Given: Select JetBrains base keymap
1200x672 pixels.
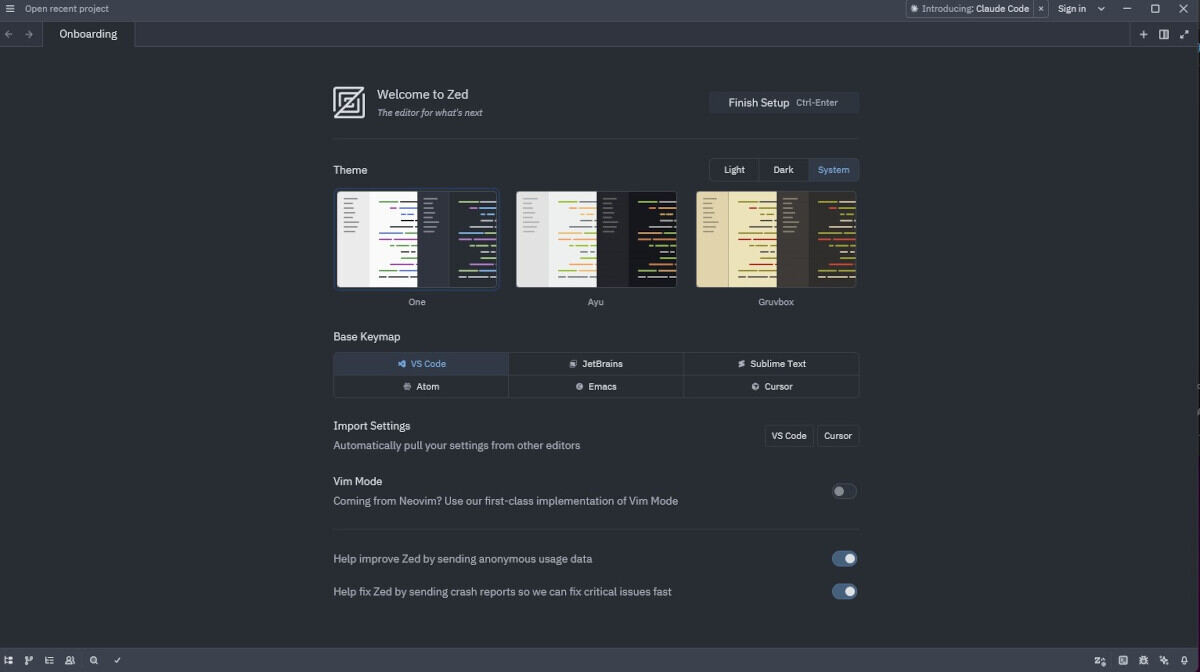Looking at the screenshot, I should [x=596, y=364].
